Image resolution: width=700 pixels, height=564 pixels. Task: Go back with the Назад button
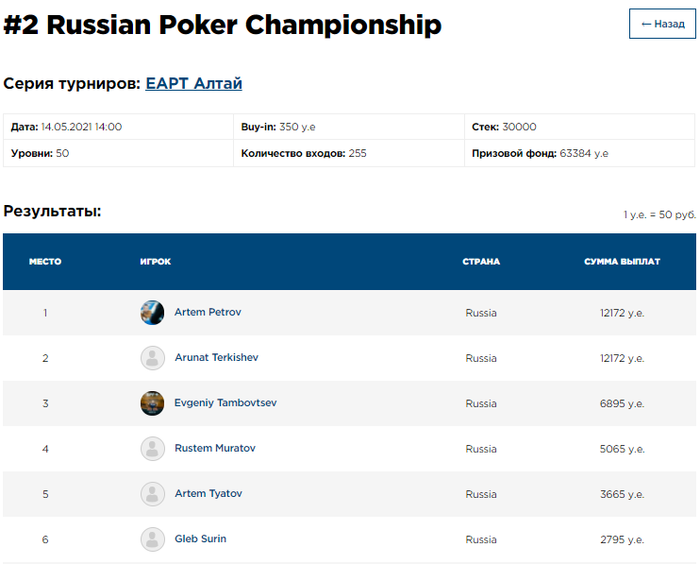662,24
